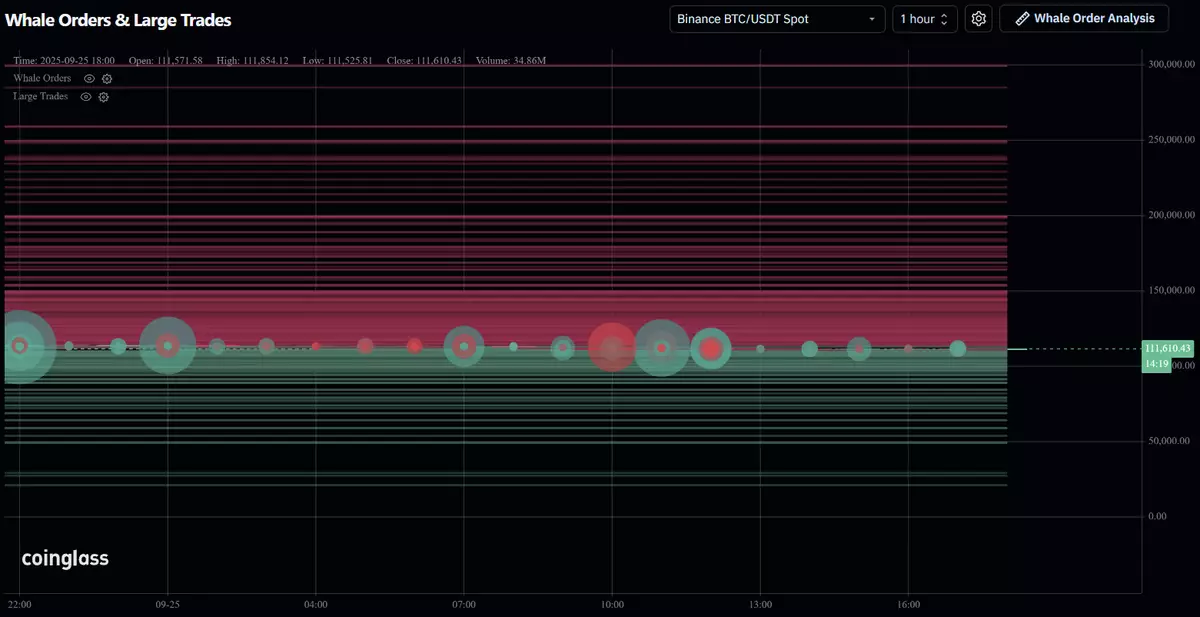This screenshot has width=1200, height=617.
Task: Click the large red trade bubble at 10:00
Action: tap(612, 346)
